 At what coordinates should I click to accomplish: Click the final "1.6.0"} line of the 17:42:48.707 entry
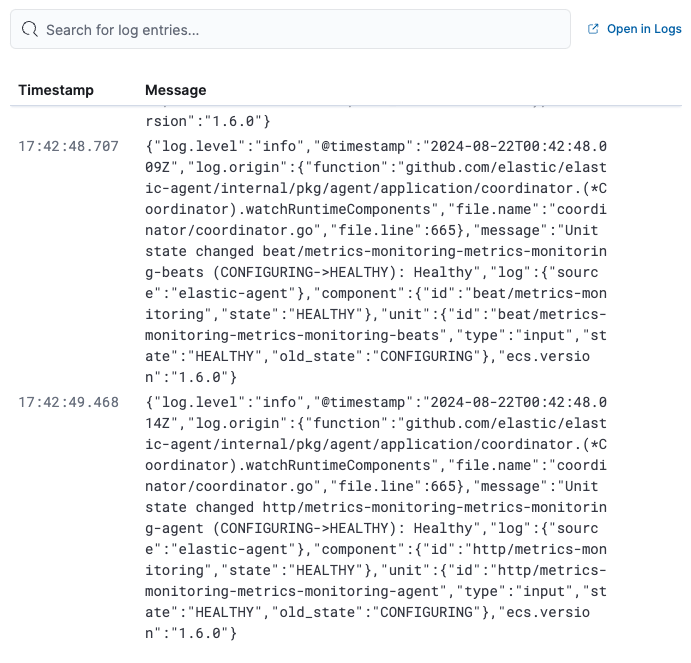point(190,377)
